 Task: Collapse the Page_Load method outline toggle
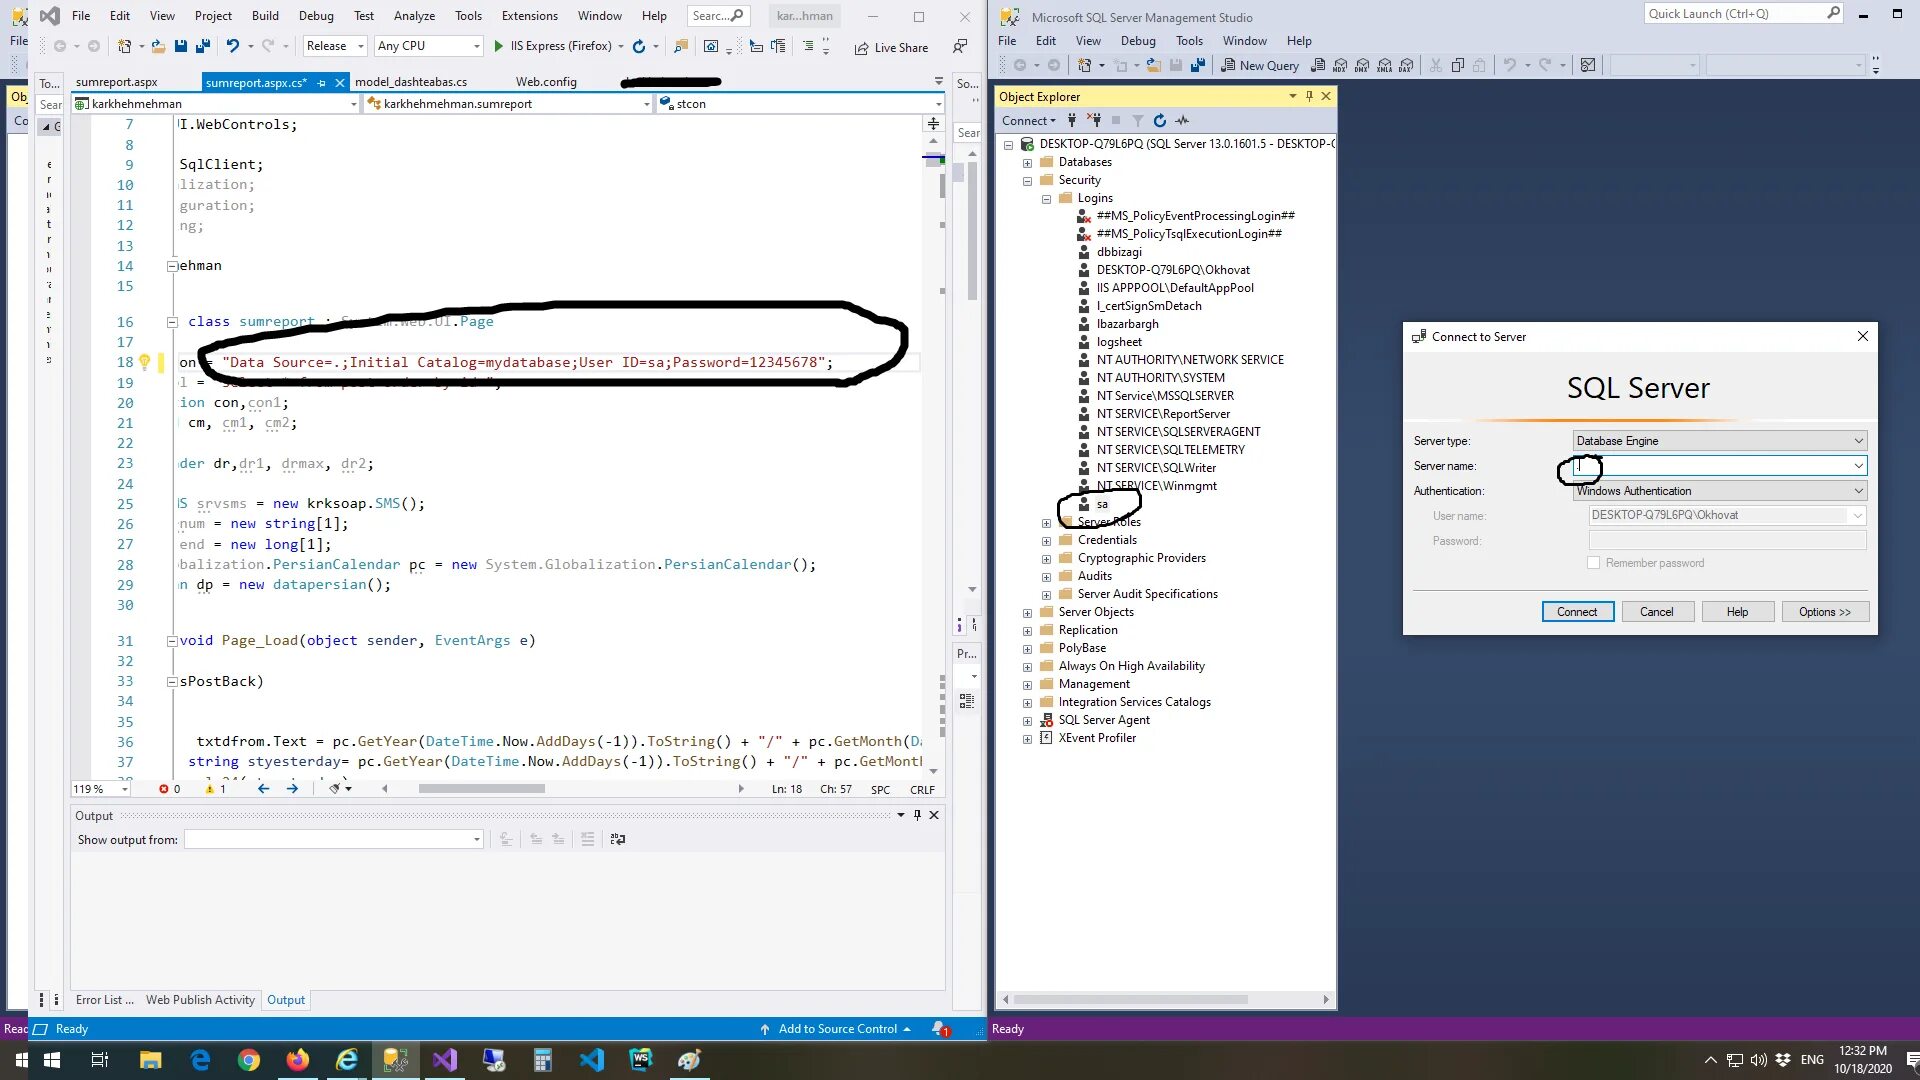[x=172, y=641]
